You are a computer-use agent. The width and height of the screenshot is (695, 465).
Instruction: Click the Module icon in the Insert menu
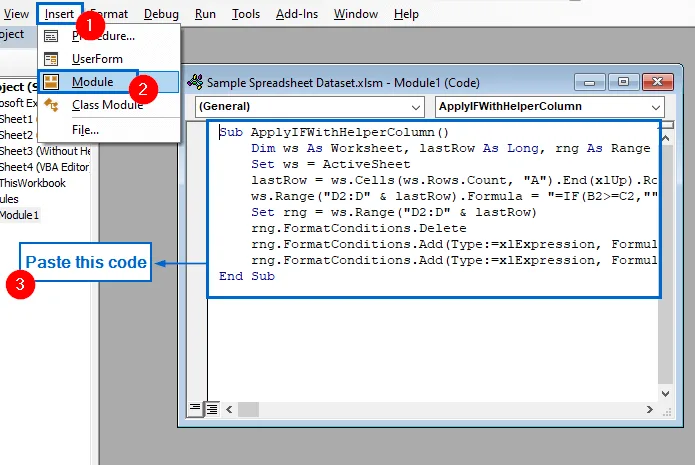(51, 82)
